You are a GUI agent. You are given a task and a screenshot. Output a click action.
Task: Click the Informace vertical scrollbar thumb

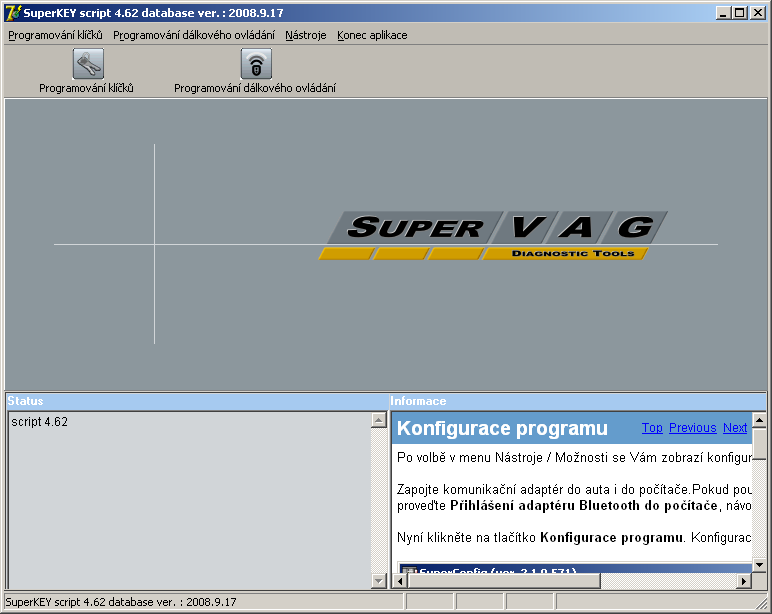[x=759, y=443]
